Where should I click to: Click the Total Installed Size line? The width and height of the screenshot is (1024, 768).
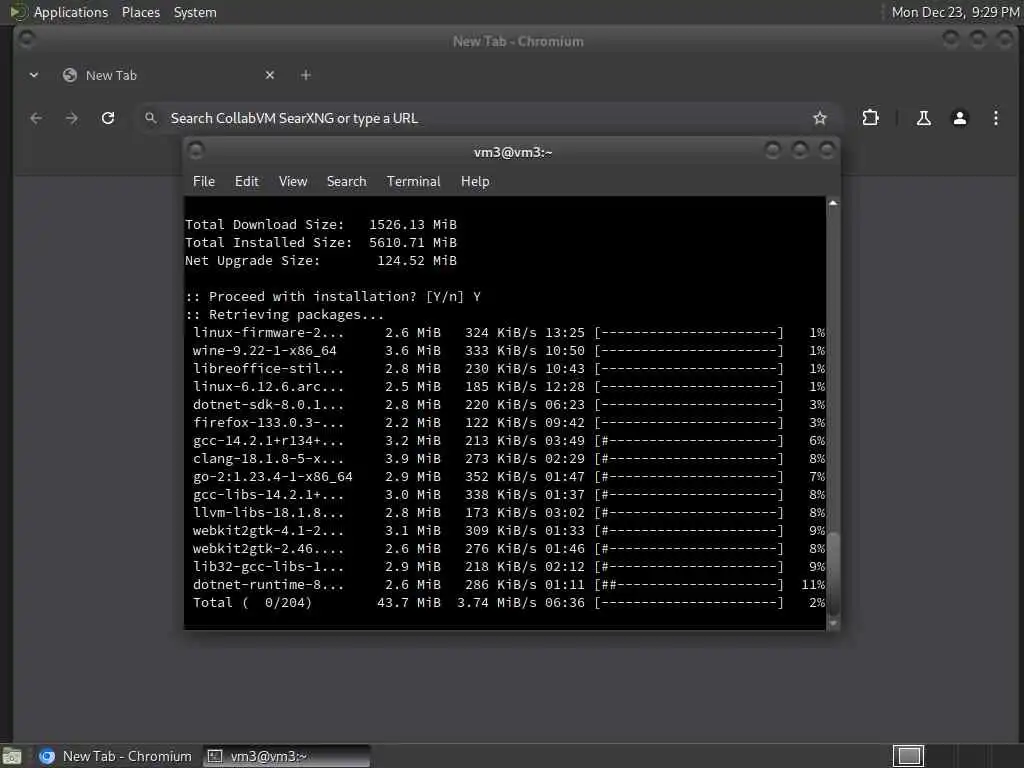pyautogui.click(x=321, y=242)
